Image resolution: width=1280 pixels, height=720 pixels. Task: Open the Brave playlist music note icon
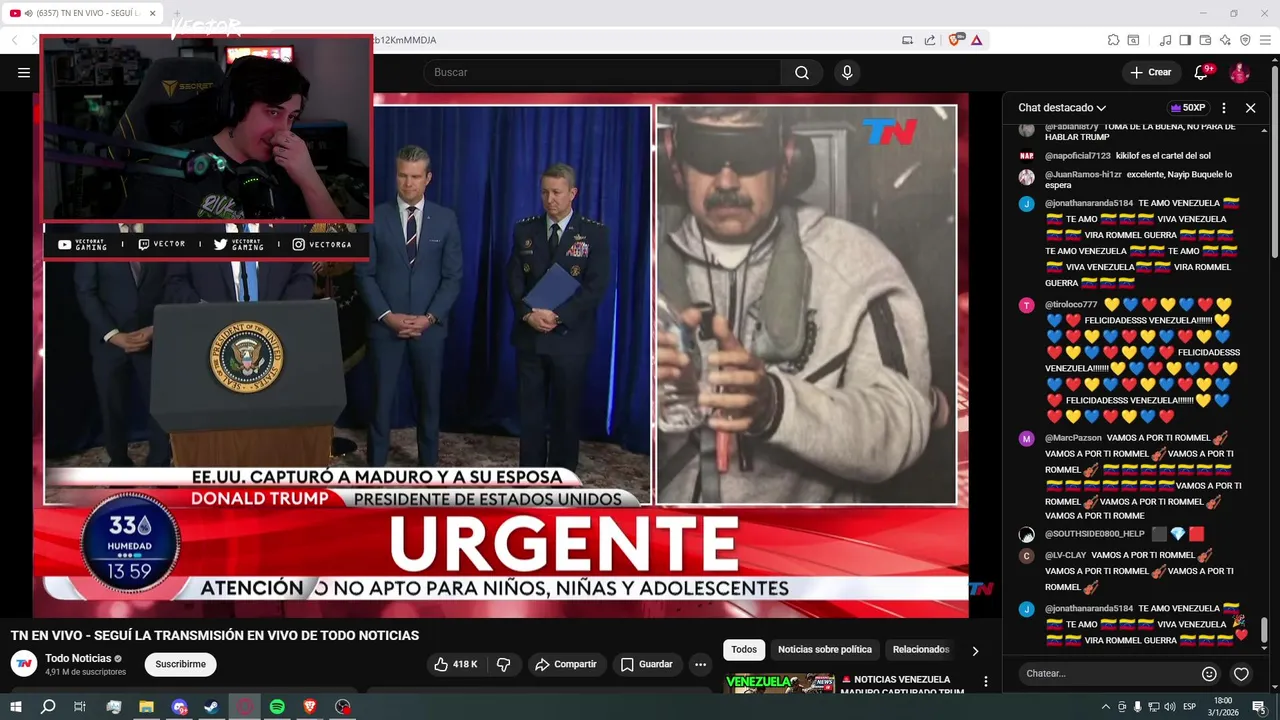[x=1165, y=40]
